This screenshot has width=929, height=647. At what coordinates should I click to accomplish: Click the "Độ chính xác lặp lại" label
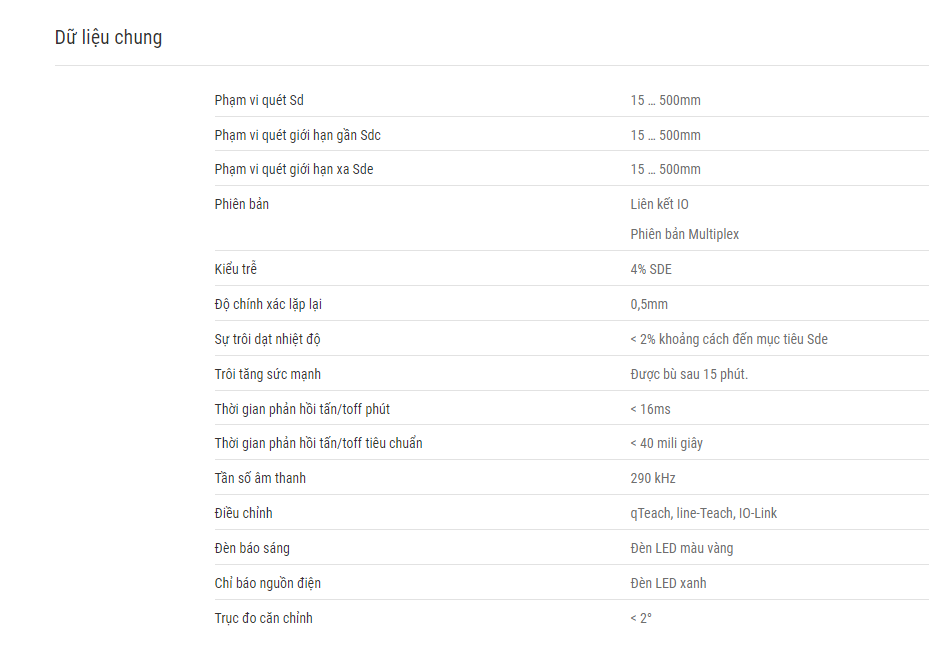(x=268, y=304)
